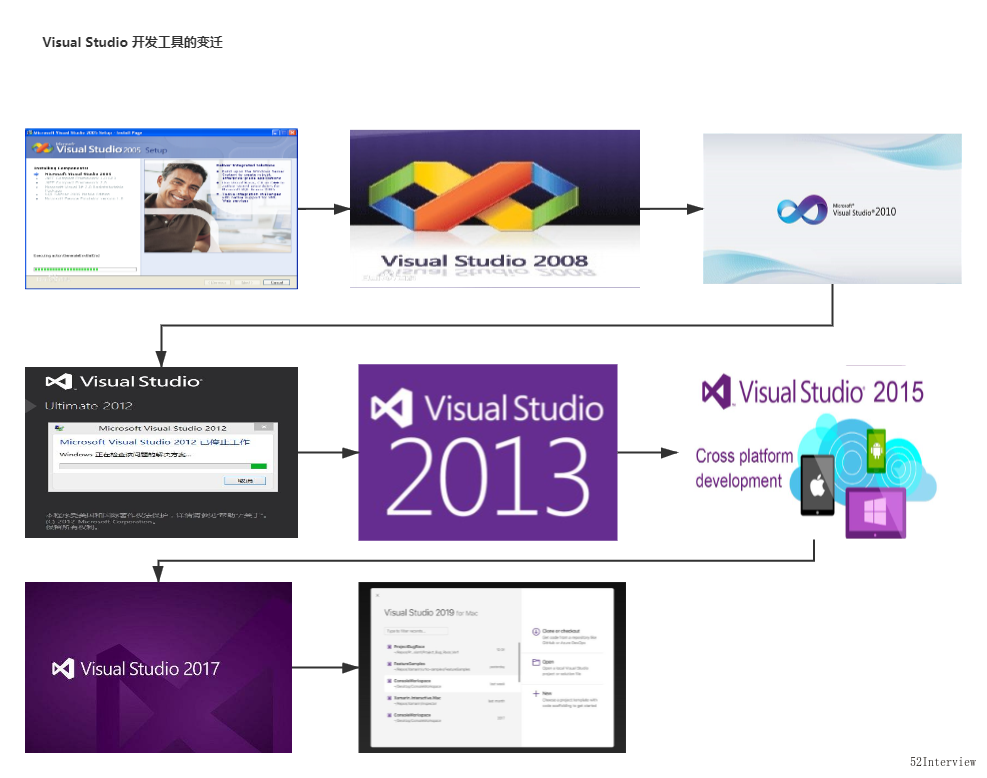
Task: Click the page title 'Visual Studio 开发工具的变迁'
Action: click(132, 42)
